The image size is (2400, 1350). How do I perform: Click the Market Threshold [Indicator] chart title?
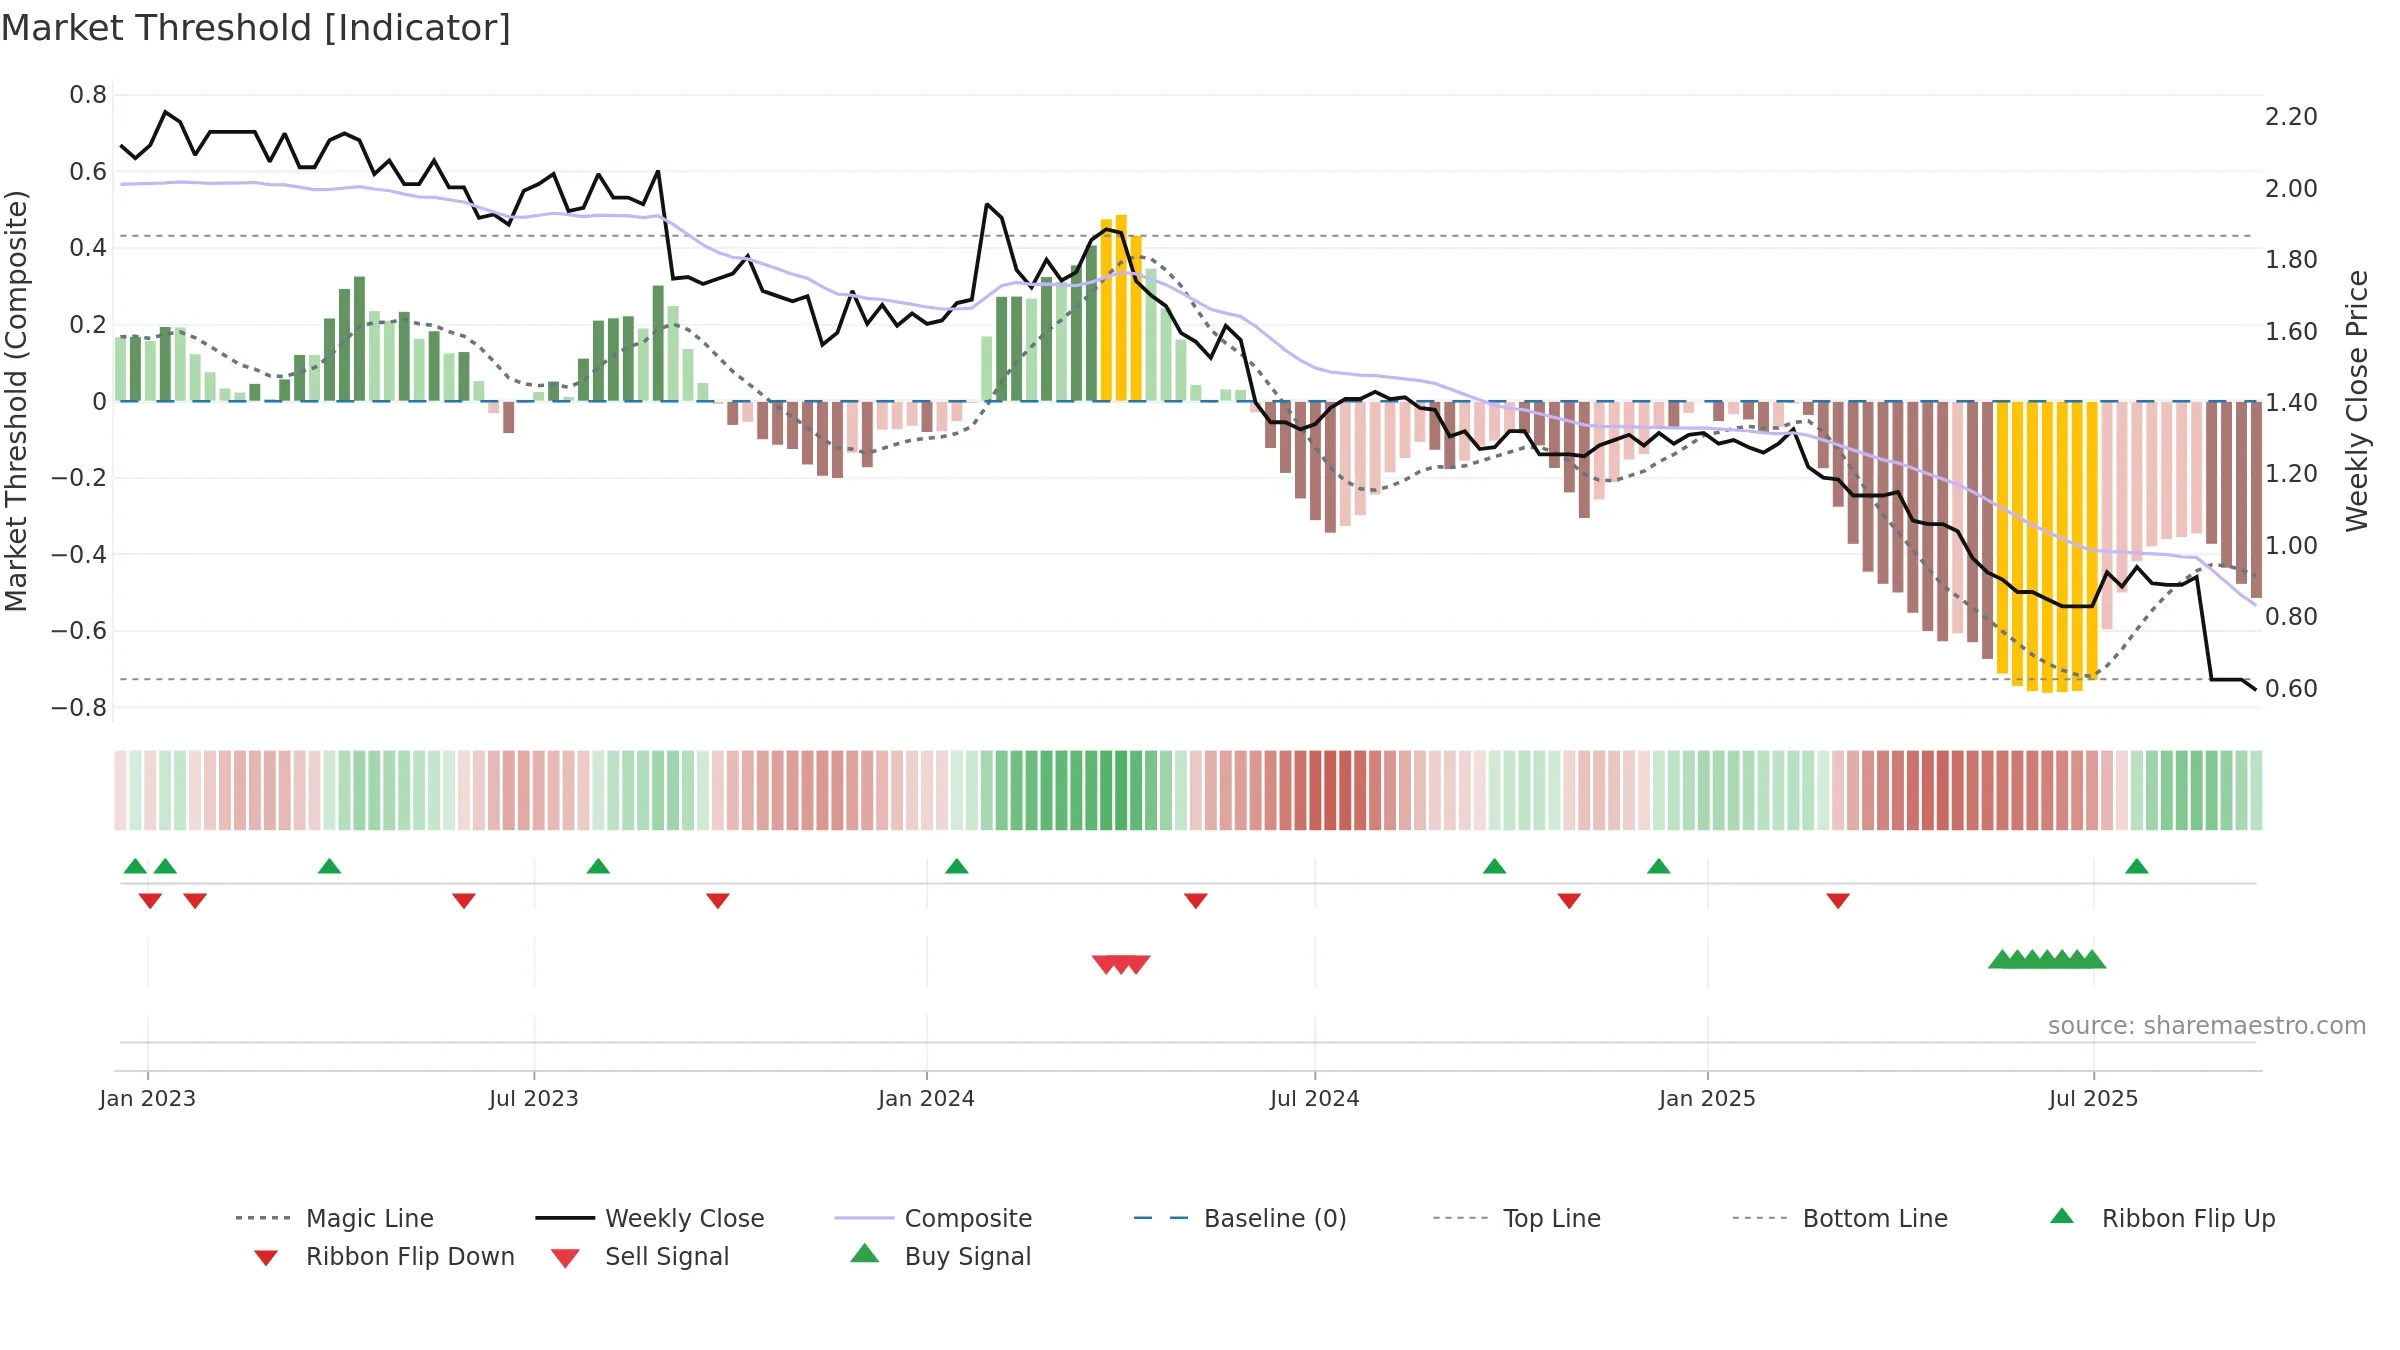coord(256,28)
